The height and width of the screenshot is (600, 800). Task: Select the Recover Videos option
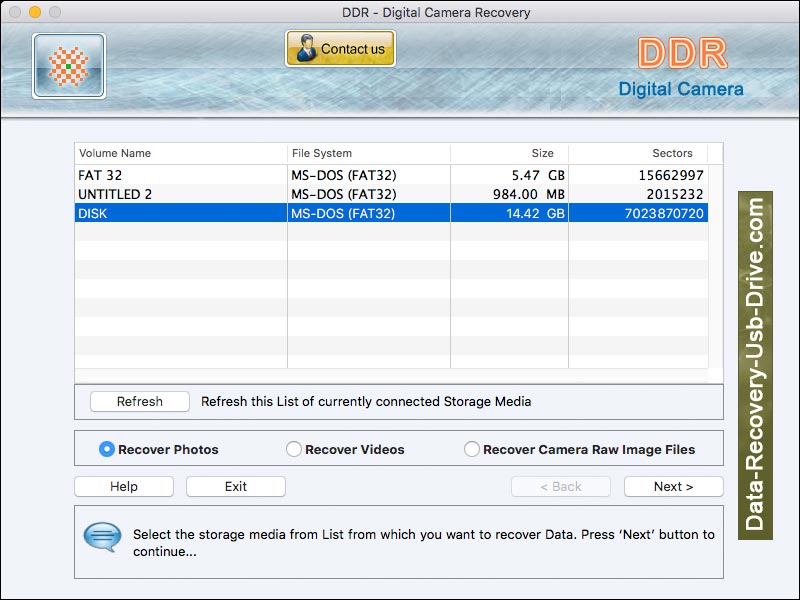(291, 449)
